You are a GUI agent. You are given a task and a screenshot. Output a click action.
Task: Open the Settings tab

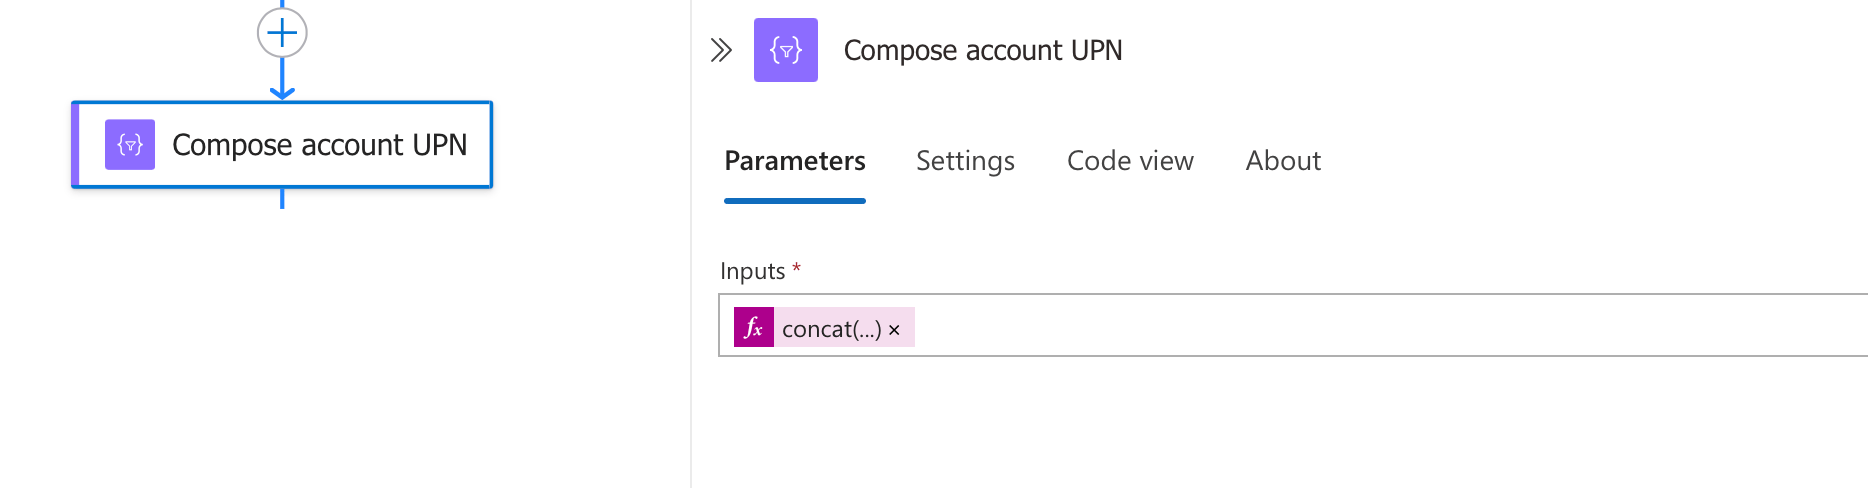coord(965,161)
